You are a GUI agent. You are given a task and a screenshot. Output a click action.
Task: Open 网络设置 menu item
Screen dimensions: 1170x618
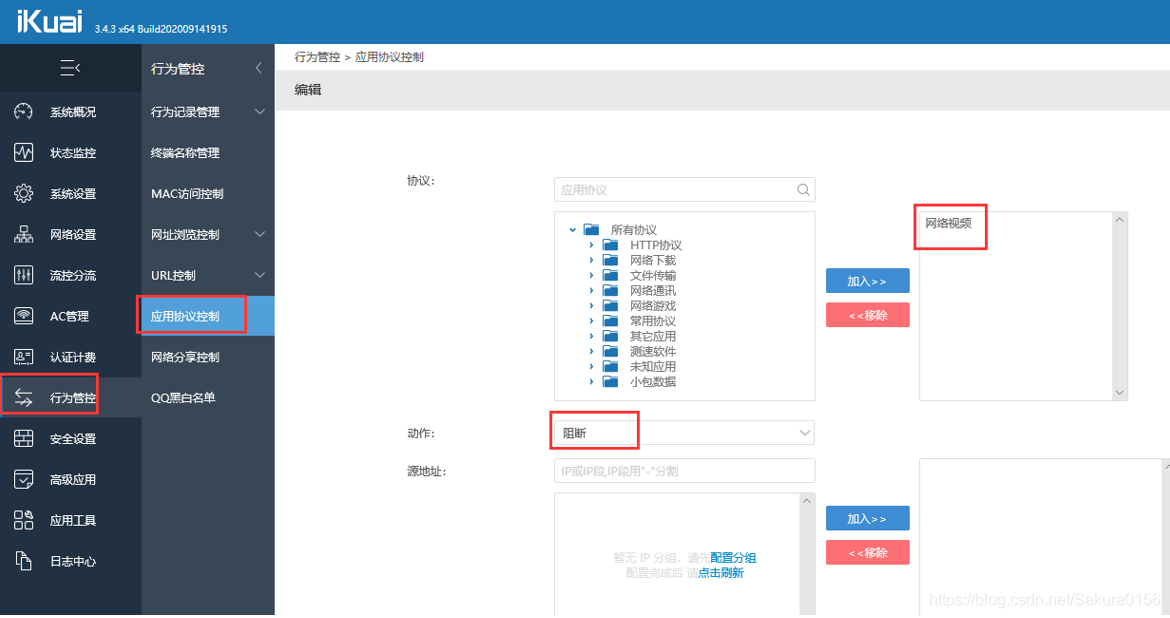[x=71, y=234]
